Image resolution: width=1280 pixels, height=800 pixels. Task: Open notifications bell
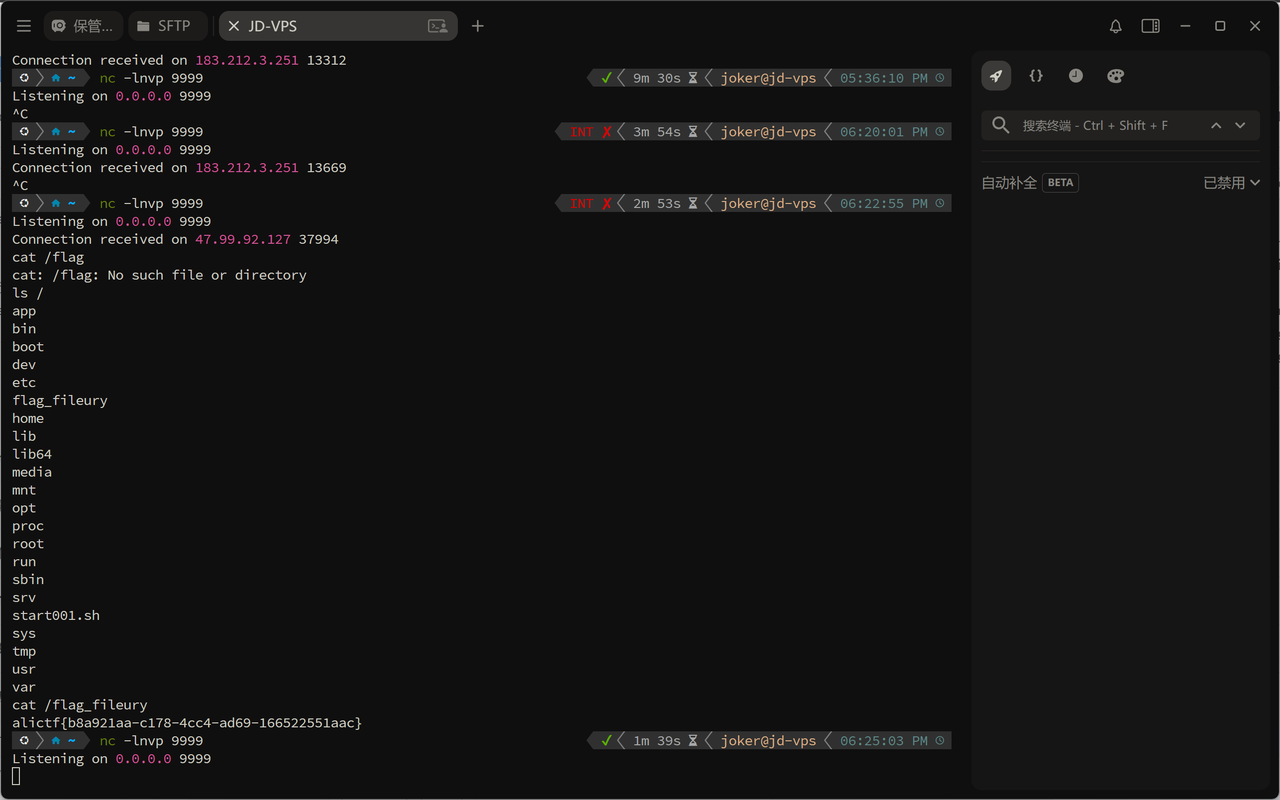click(x=1116, y=26)
